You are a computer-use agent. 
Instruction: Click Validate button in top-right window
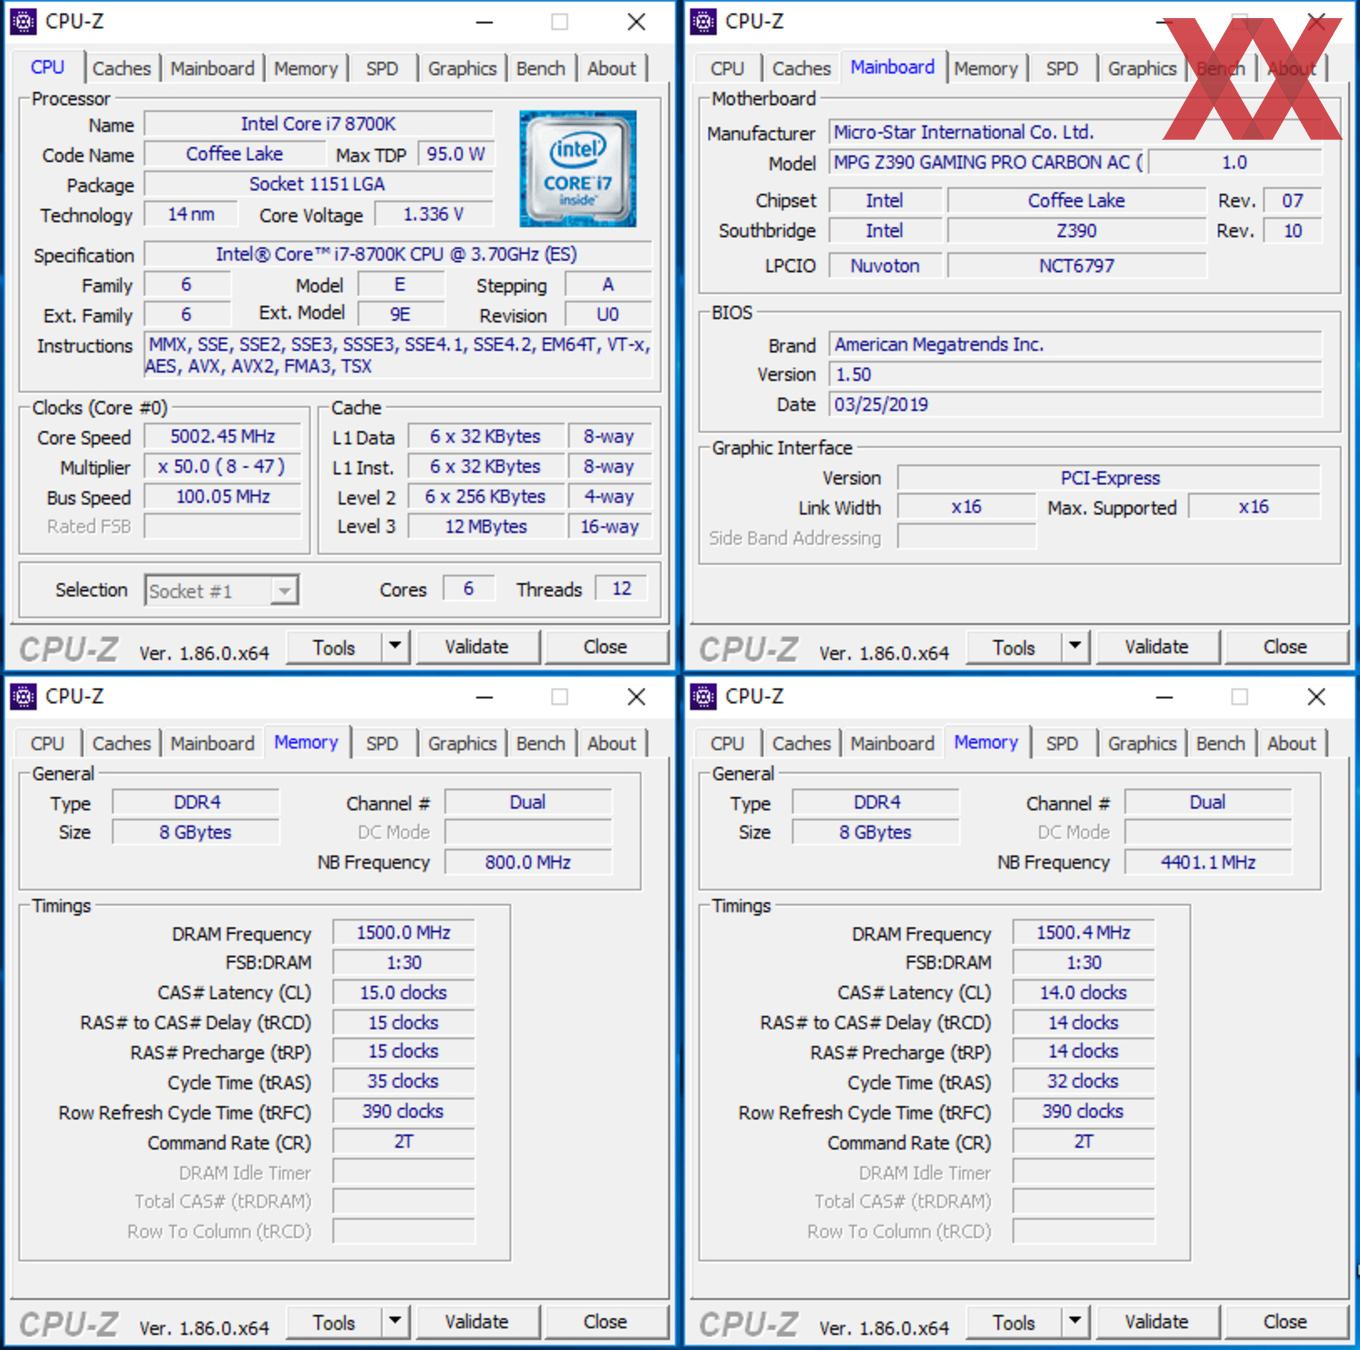pyautogui.click(x=1157, y=647)
